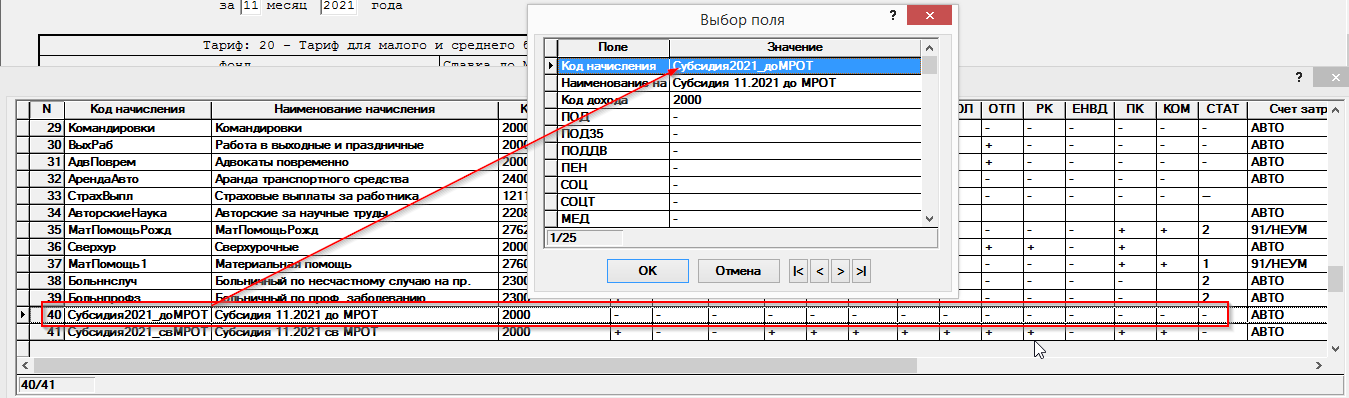Select СОЦ field row in dialog
The width and height of the screenshot is (1349, 398).
pyautogui.click(x=613, y=185)
